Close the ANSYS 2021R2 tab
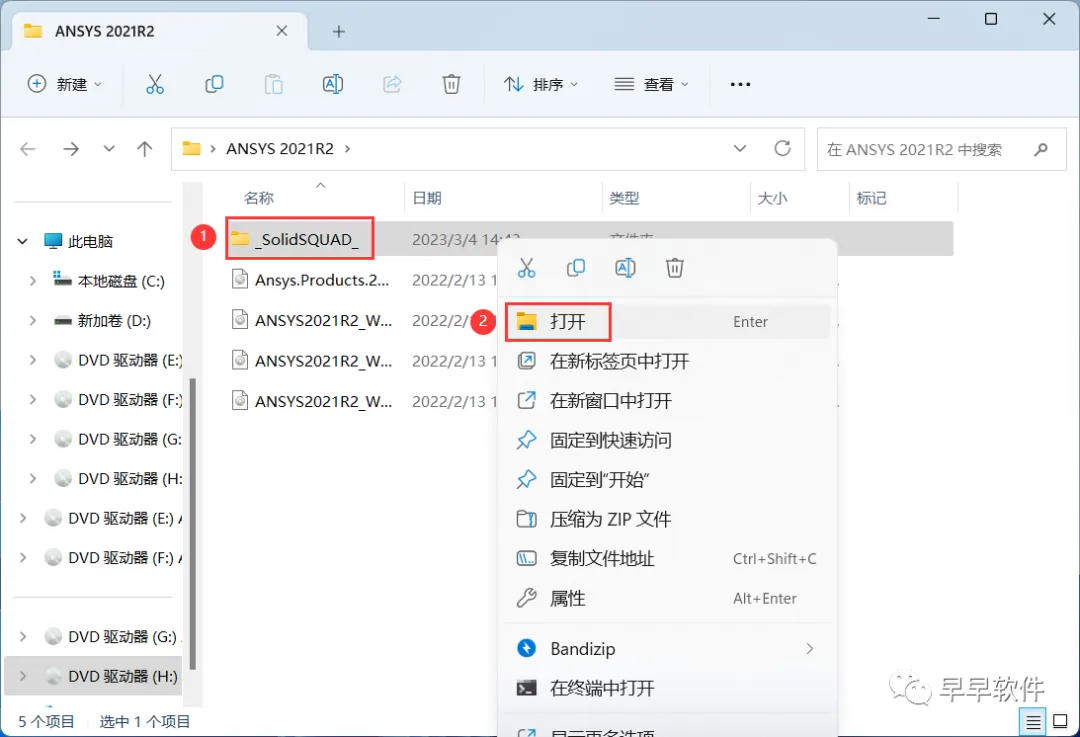Image resolution: width=1080 pixels, height=737 pixels. [282, 31]
